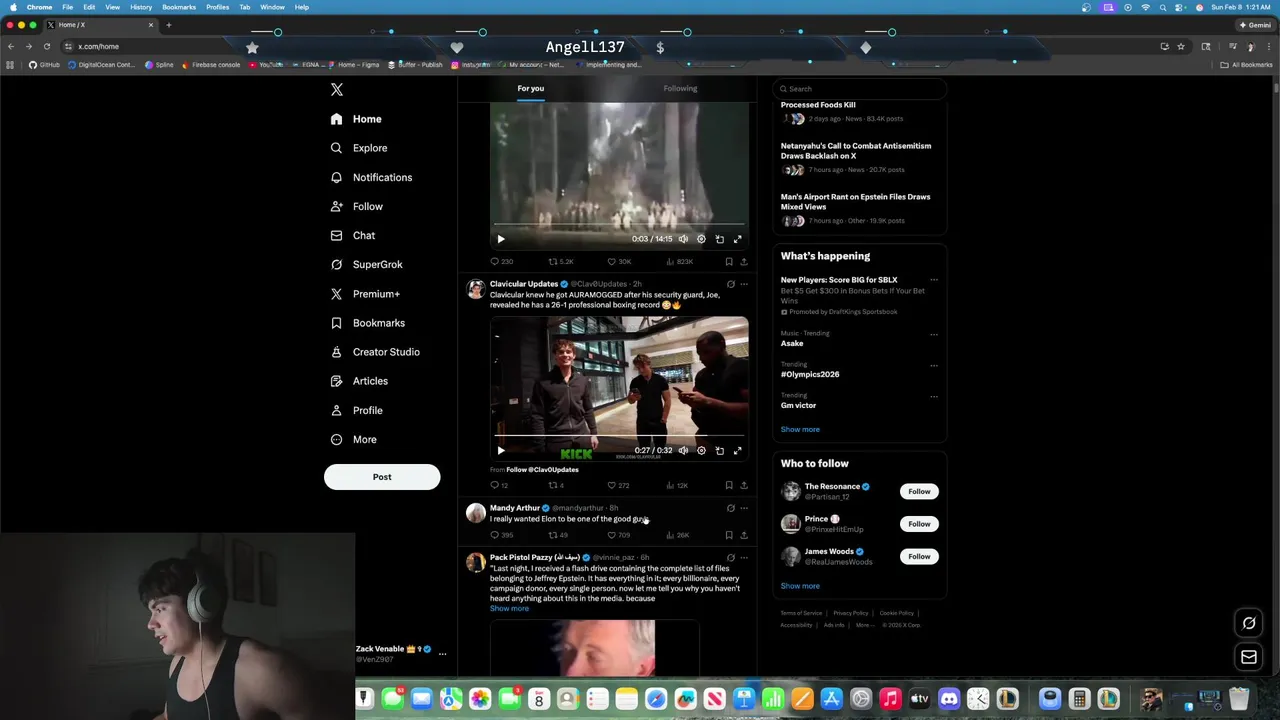Open the Explore page

click(358, 148)
